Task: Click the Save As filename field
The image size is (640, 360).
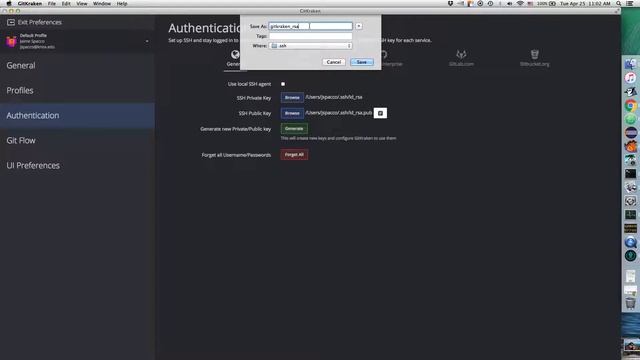Action: [x=311, y=26]
